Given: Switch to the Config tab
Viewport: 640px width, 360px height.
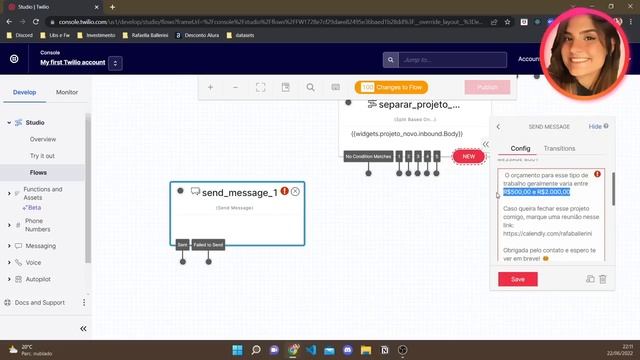Looking at the screenshot, I should tap(520, 149).
